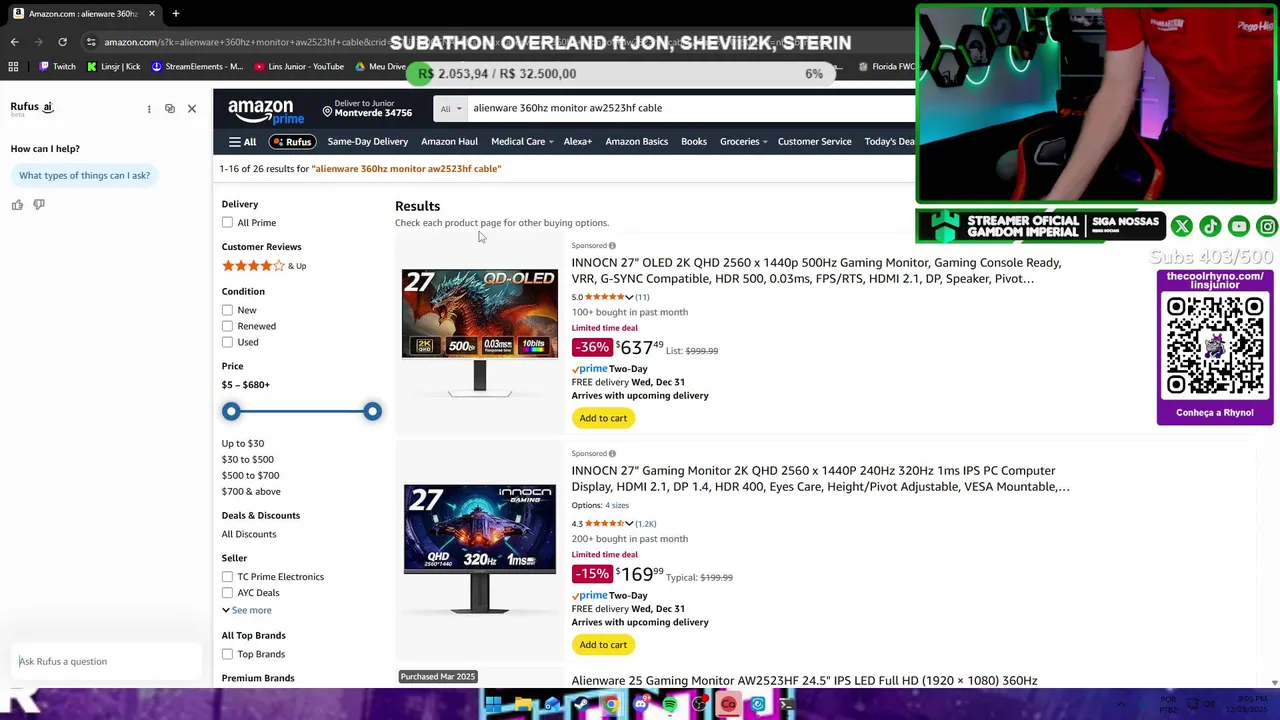Image resolution: width=1280 pixels, height=720 pixels.
Task: Check the Used condition checkbox
Action: (x=227, y=342)
